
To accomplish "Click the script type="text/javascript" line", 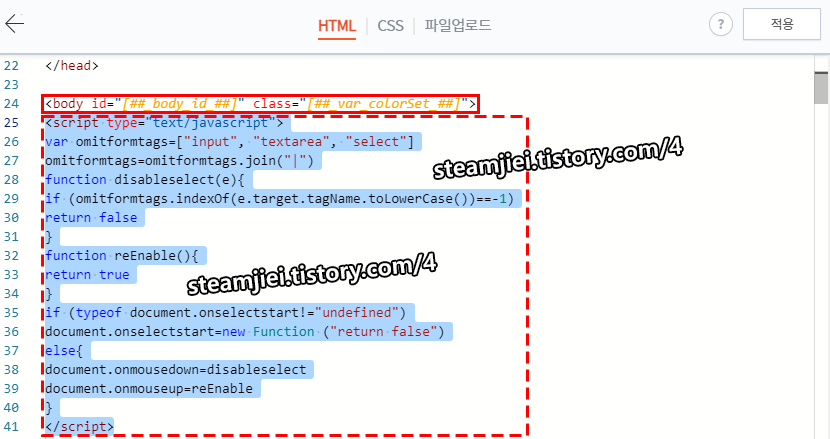I will (x=165, y=123).
